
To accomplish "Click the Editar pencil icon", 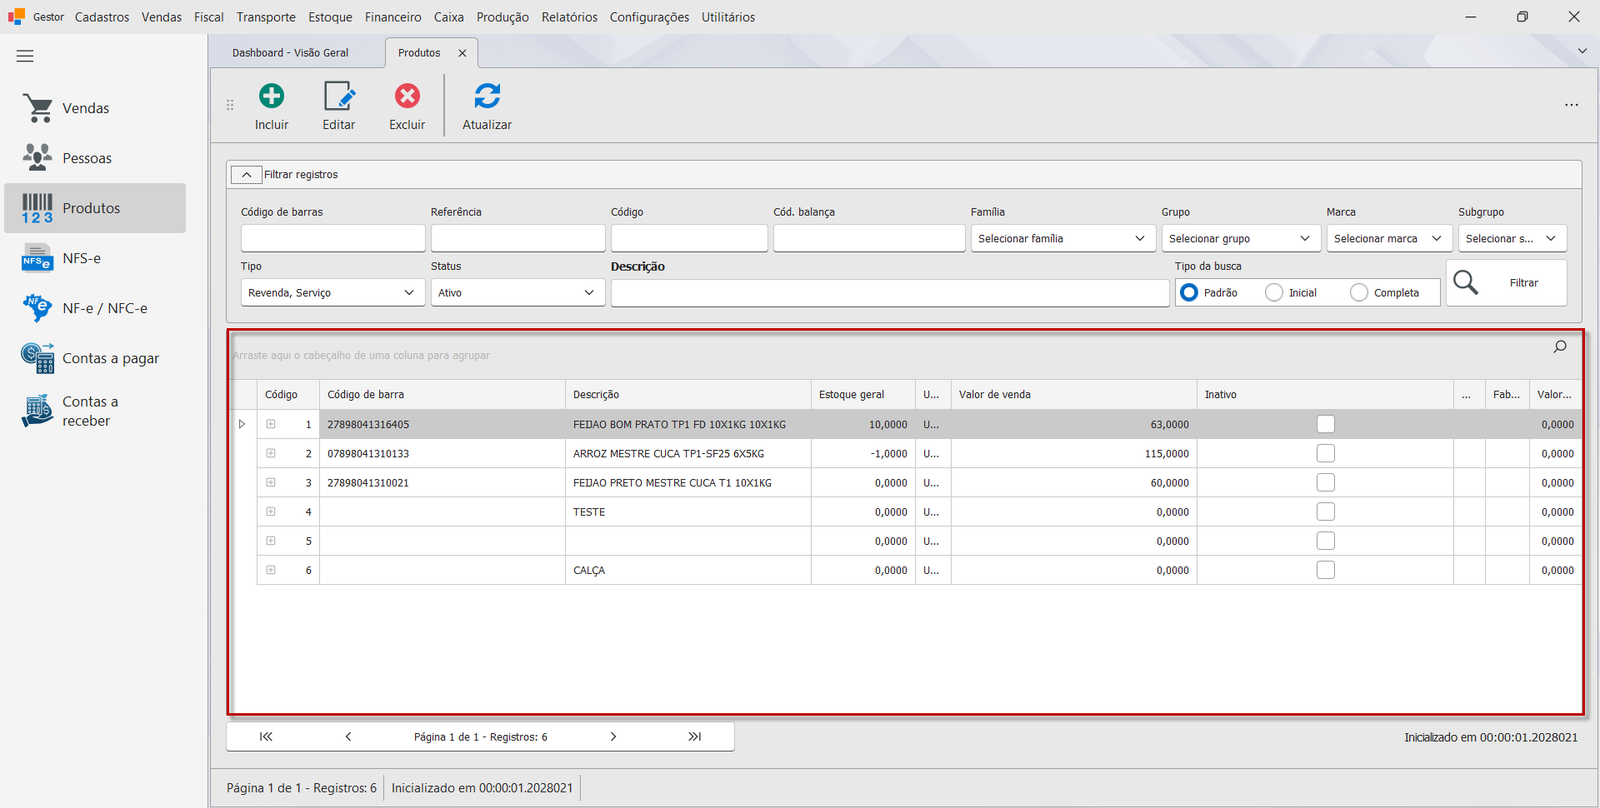I will pos(339,96).
